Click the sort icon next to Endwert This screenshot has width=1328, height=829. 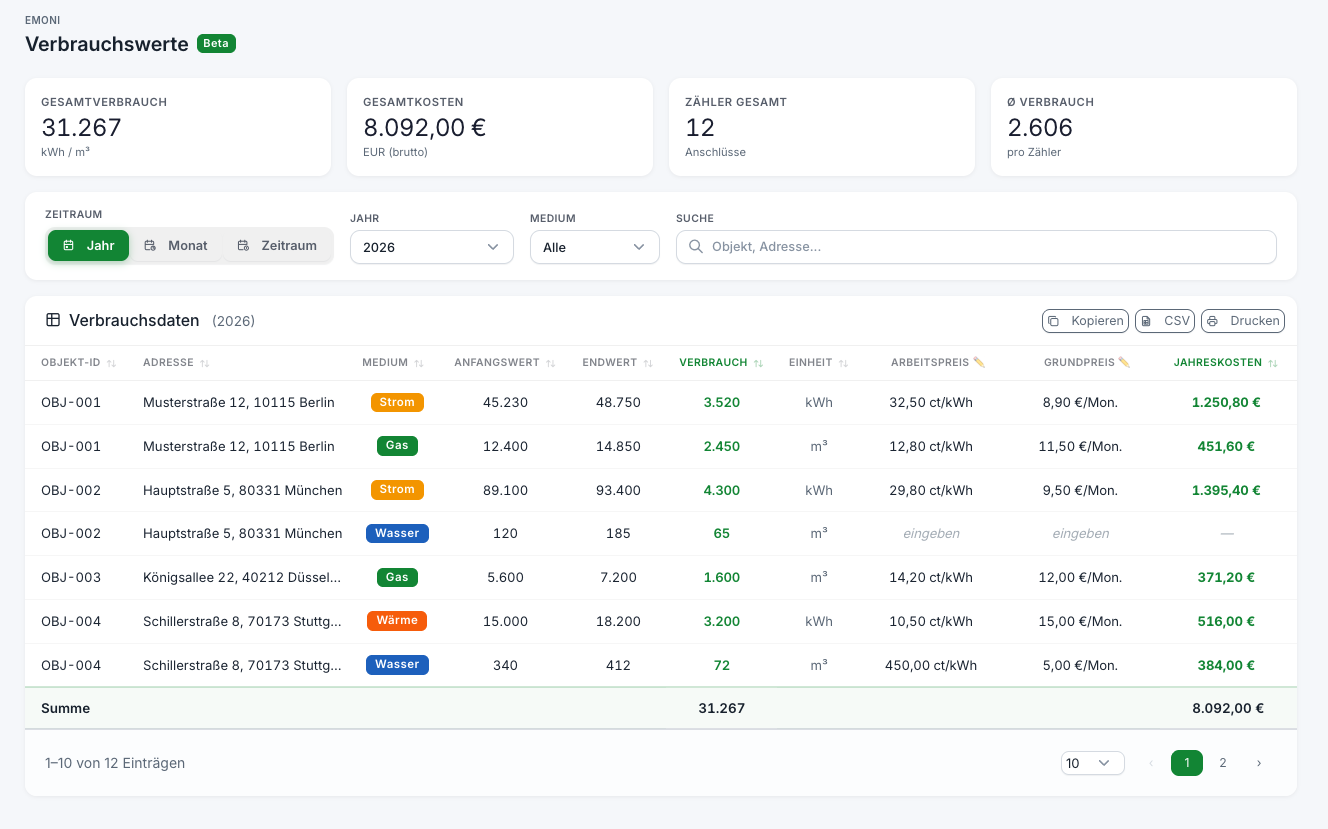pos(648,363)
